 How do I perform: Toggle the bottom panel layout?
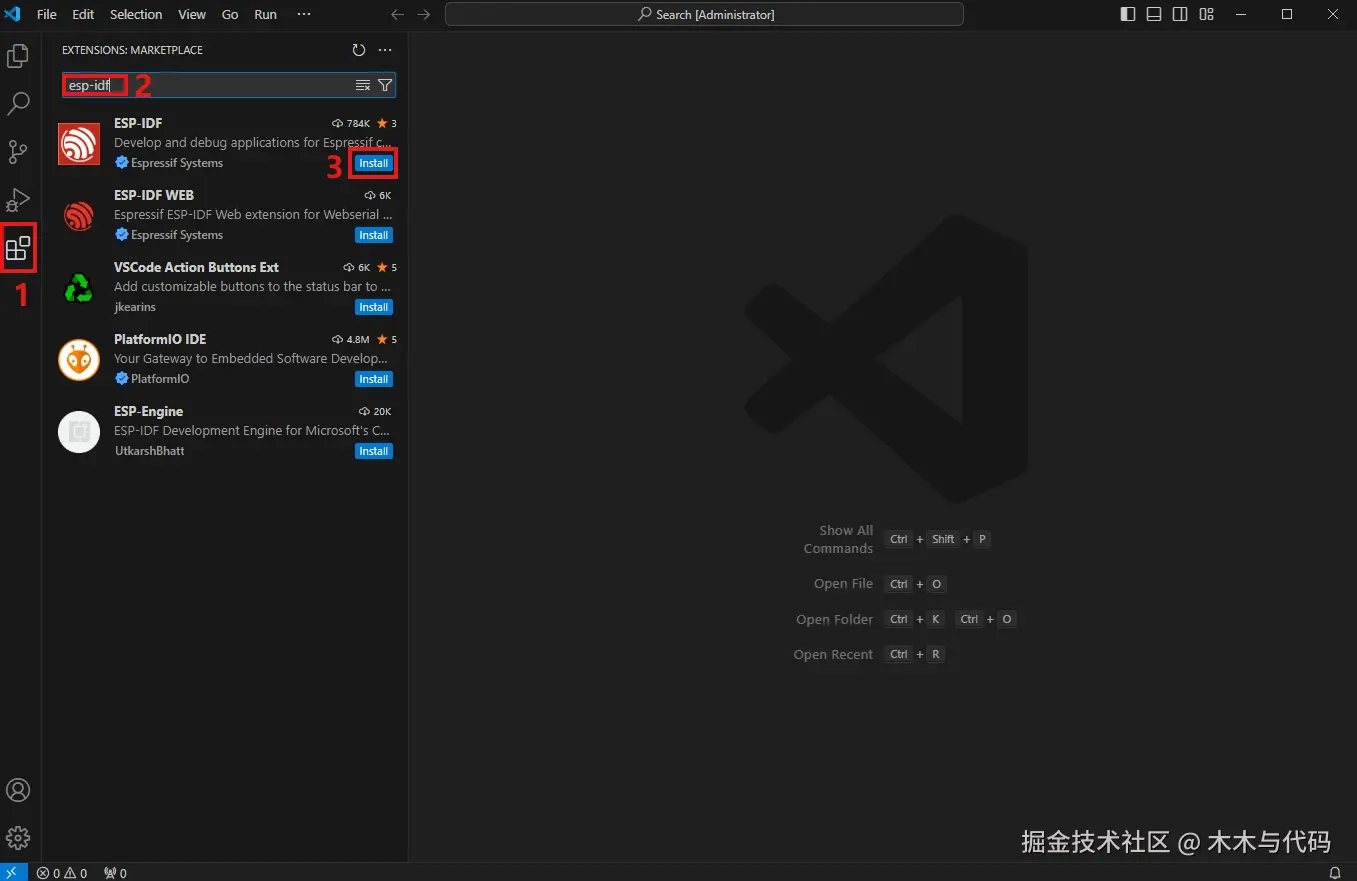click(1154, 14)
